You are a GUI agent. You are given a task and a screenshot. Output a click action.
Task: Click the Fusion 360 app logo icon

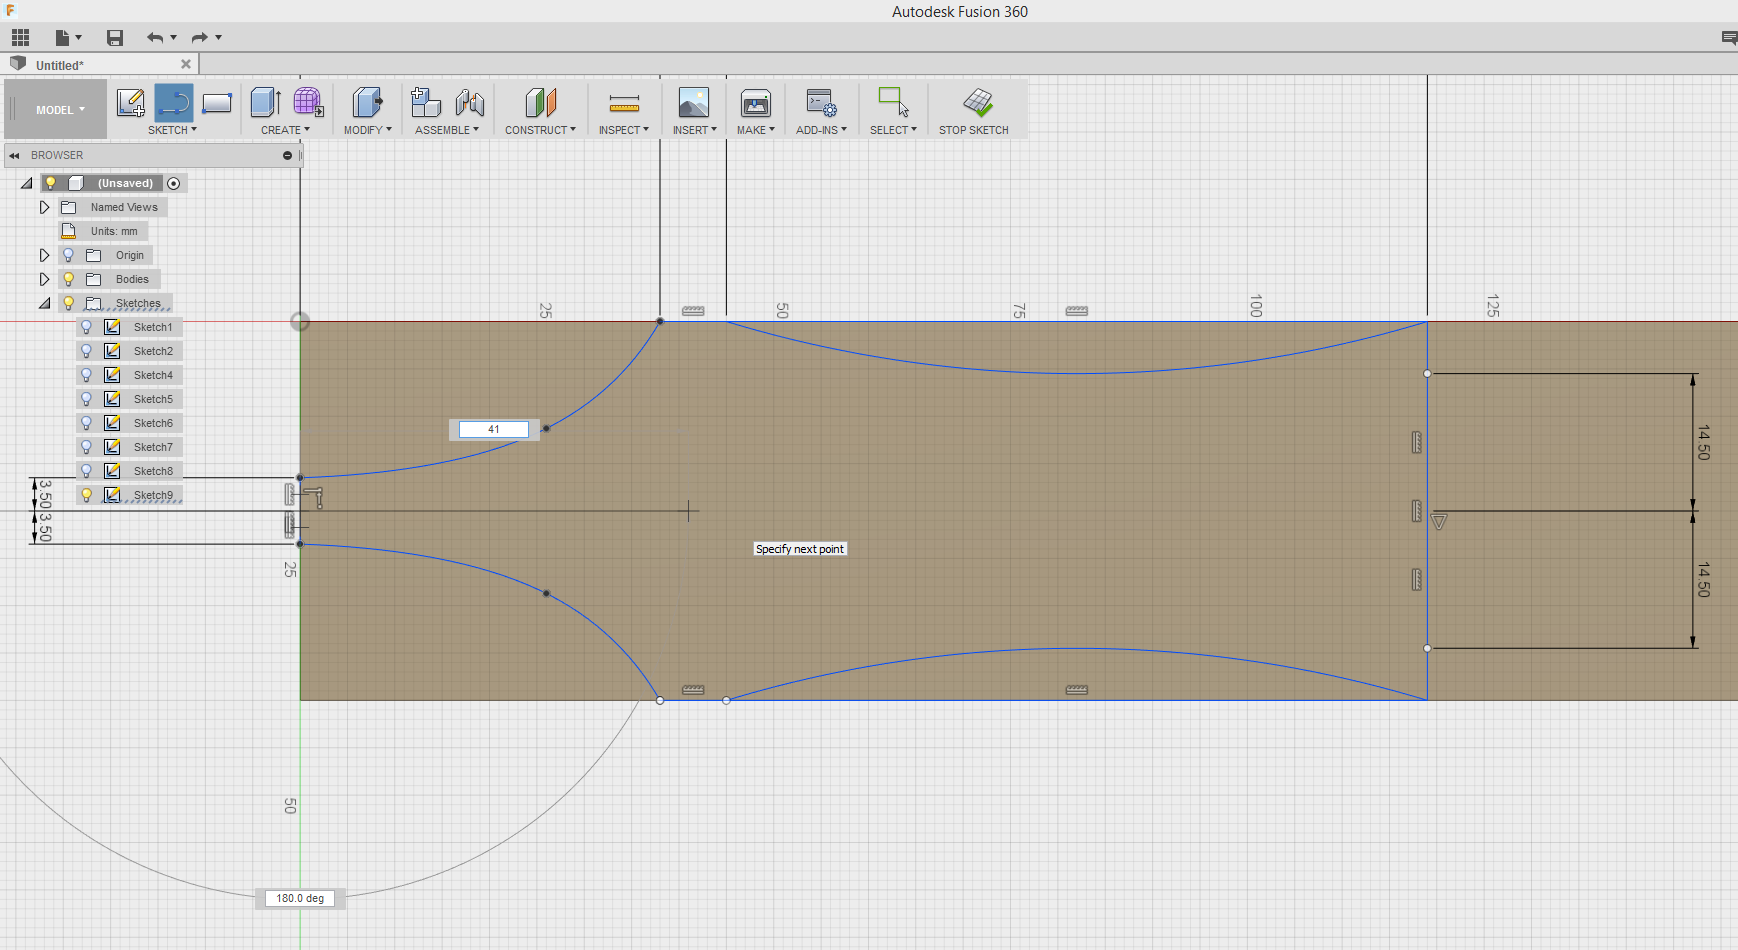[x=11, y=10]
